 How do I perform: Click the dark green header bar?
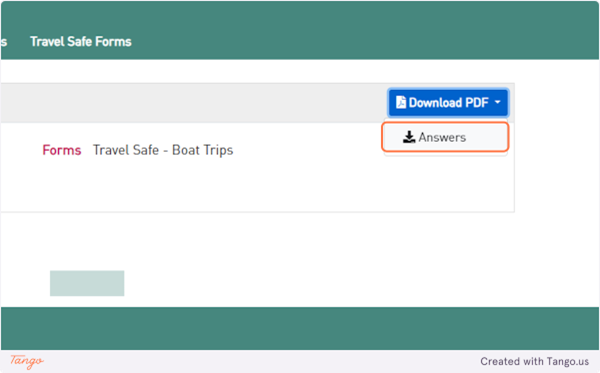300,30
